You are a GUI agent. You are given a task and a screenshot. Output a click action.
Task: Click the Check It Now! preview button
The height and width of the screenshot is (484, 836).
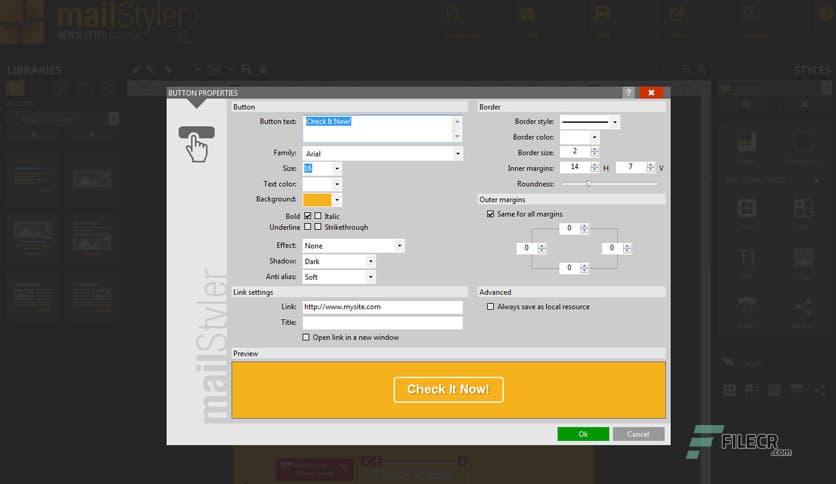(x=448, y=390)
